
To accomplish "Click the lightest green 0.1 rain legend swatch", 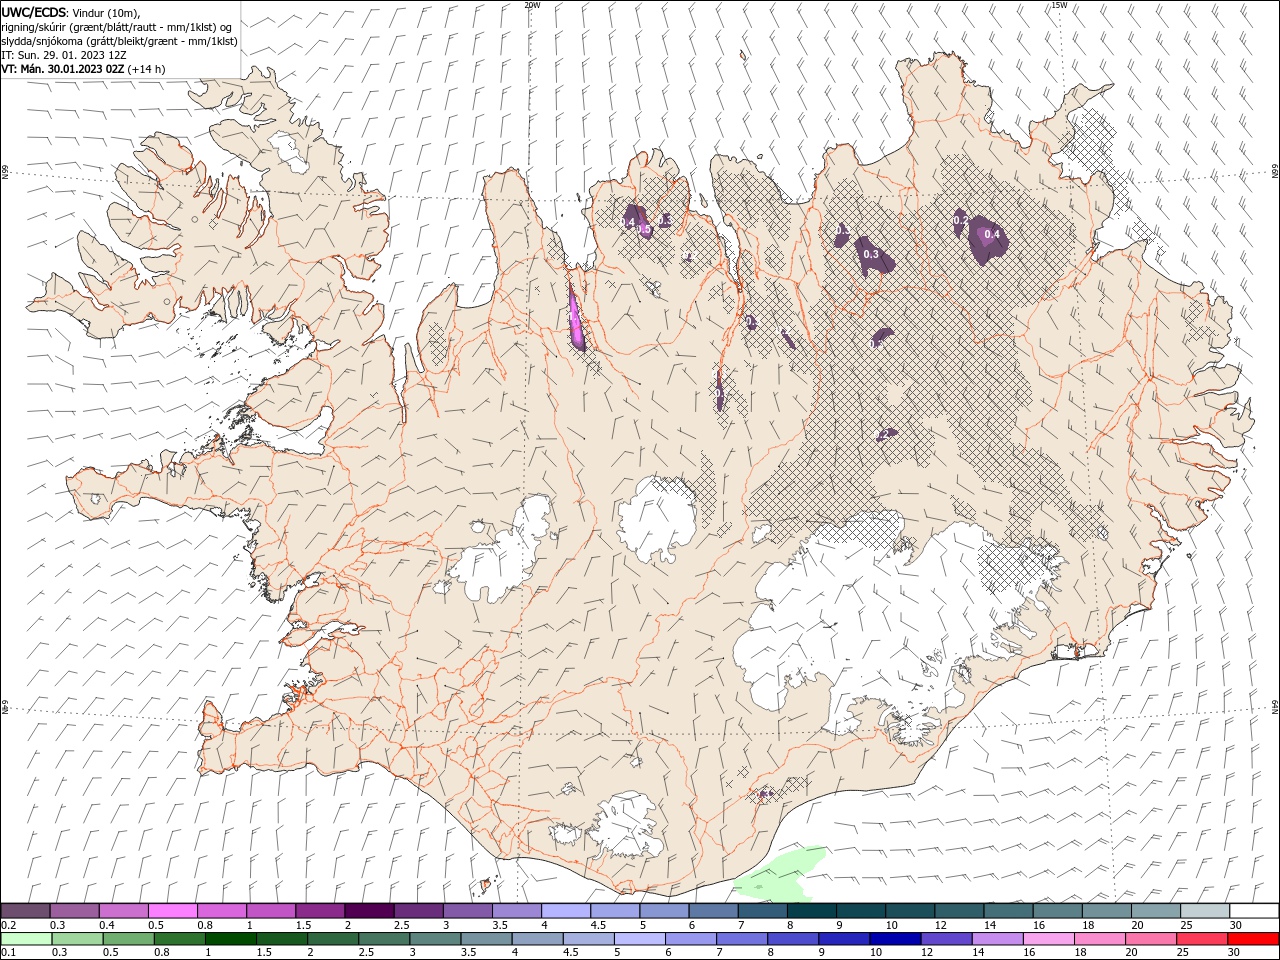I will (x=26, y=939).
